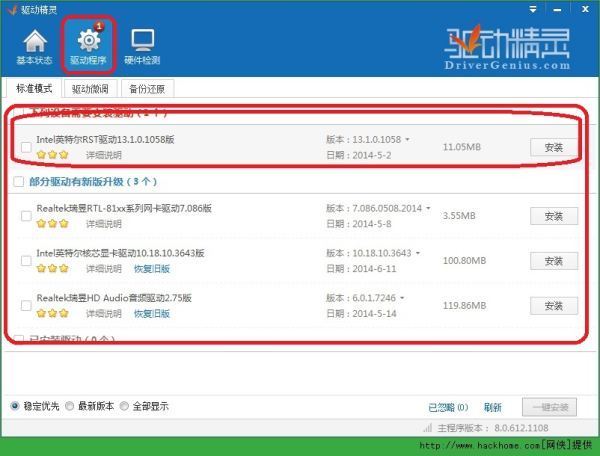Click the DriverGenius.com brand logo
The image size is (600, 456).
(507, 47)
